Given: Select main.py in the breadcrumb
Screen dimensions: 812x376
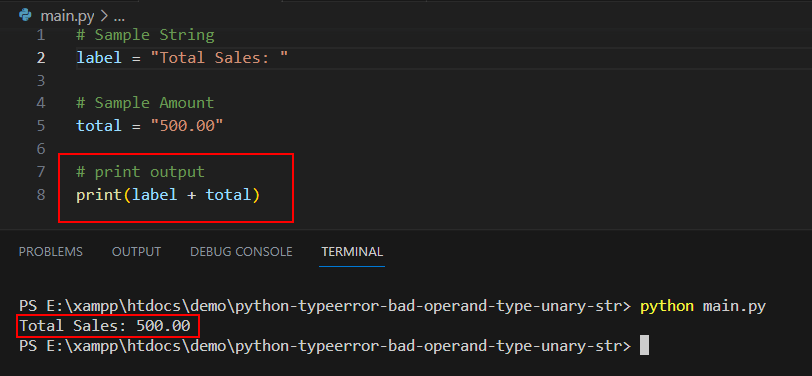Looking at the screenshot, I should (x=67, y=16).
